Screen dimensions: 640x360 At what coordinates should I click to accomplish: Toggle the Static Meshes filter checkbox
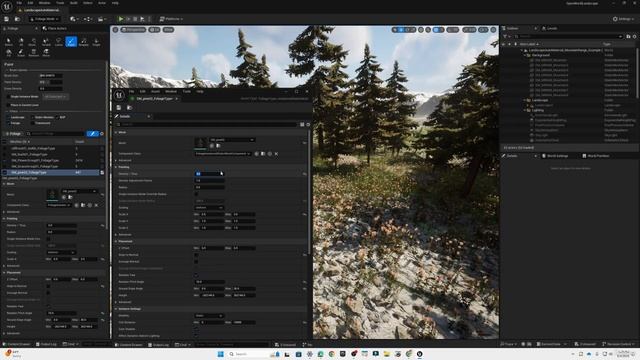coord(32,117)
